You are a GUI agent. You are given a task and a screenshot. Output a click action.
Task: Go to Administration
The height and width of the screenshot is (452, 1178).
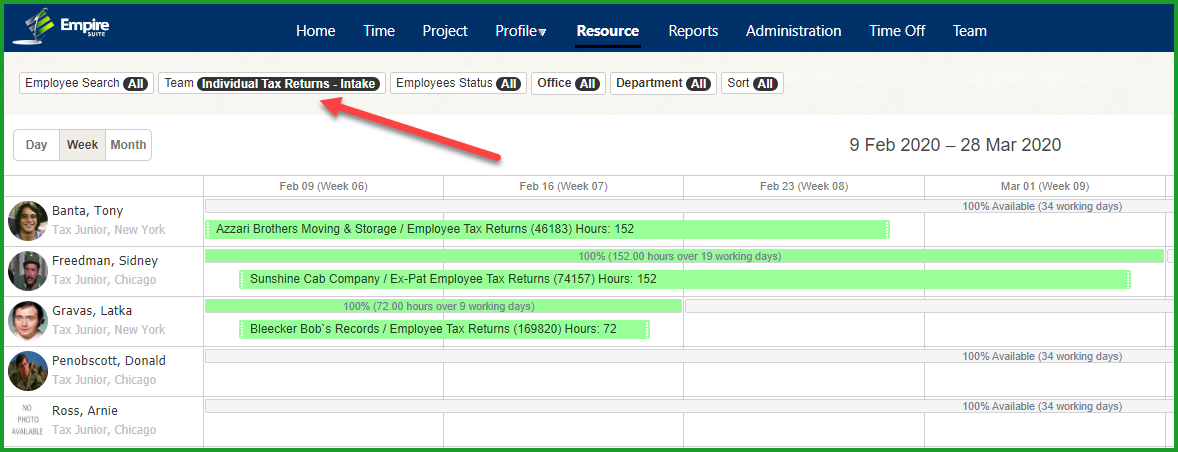coord(793,31)
